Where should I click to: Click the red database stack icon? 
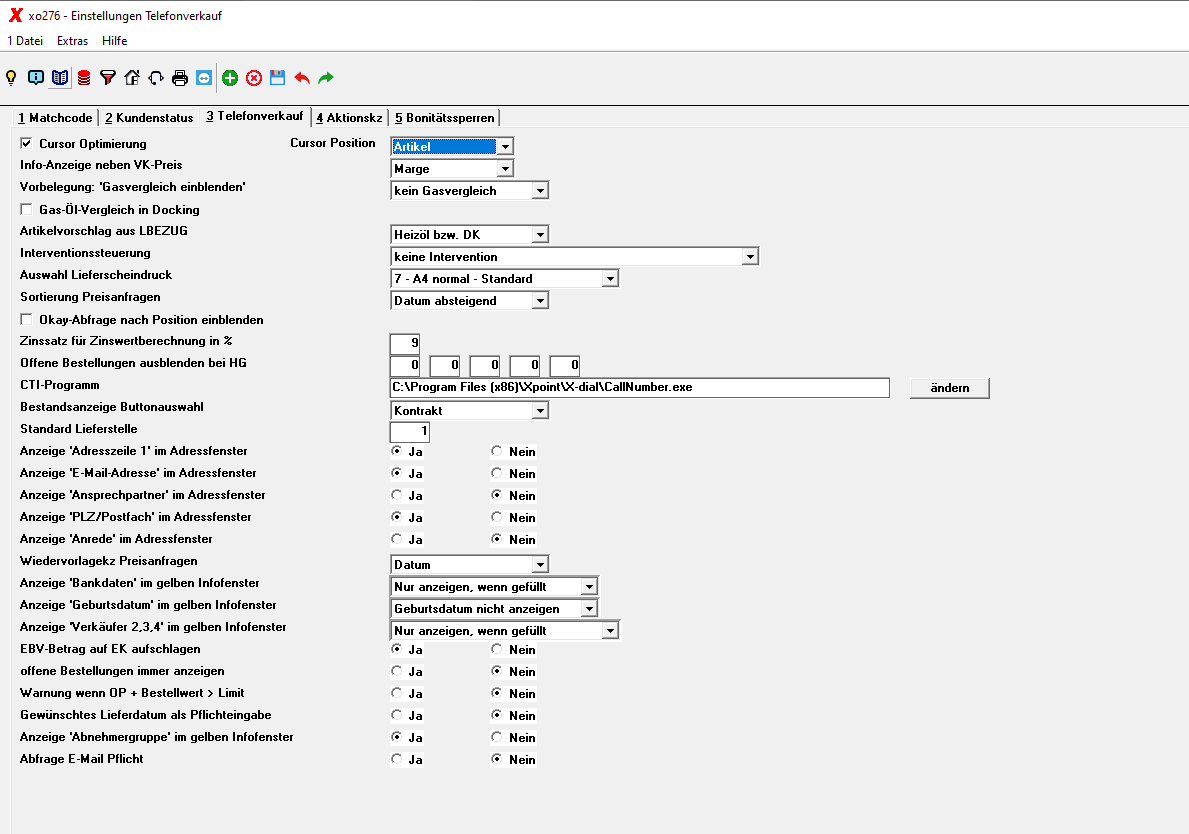tap(84, 77)
